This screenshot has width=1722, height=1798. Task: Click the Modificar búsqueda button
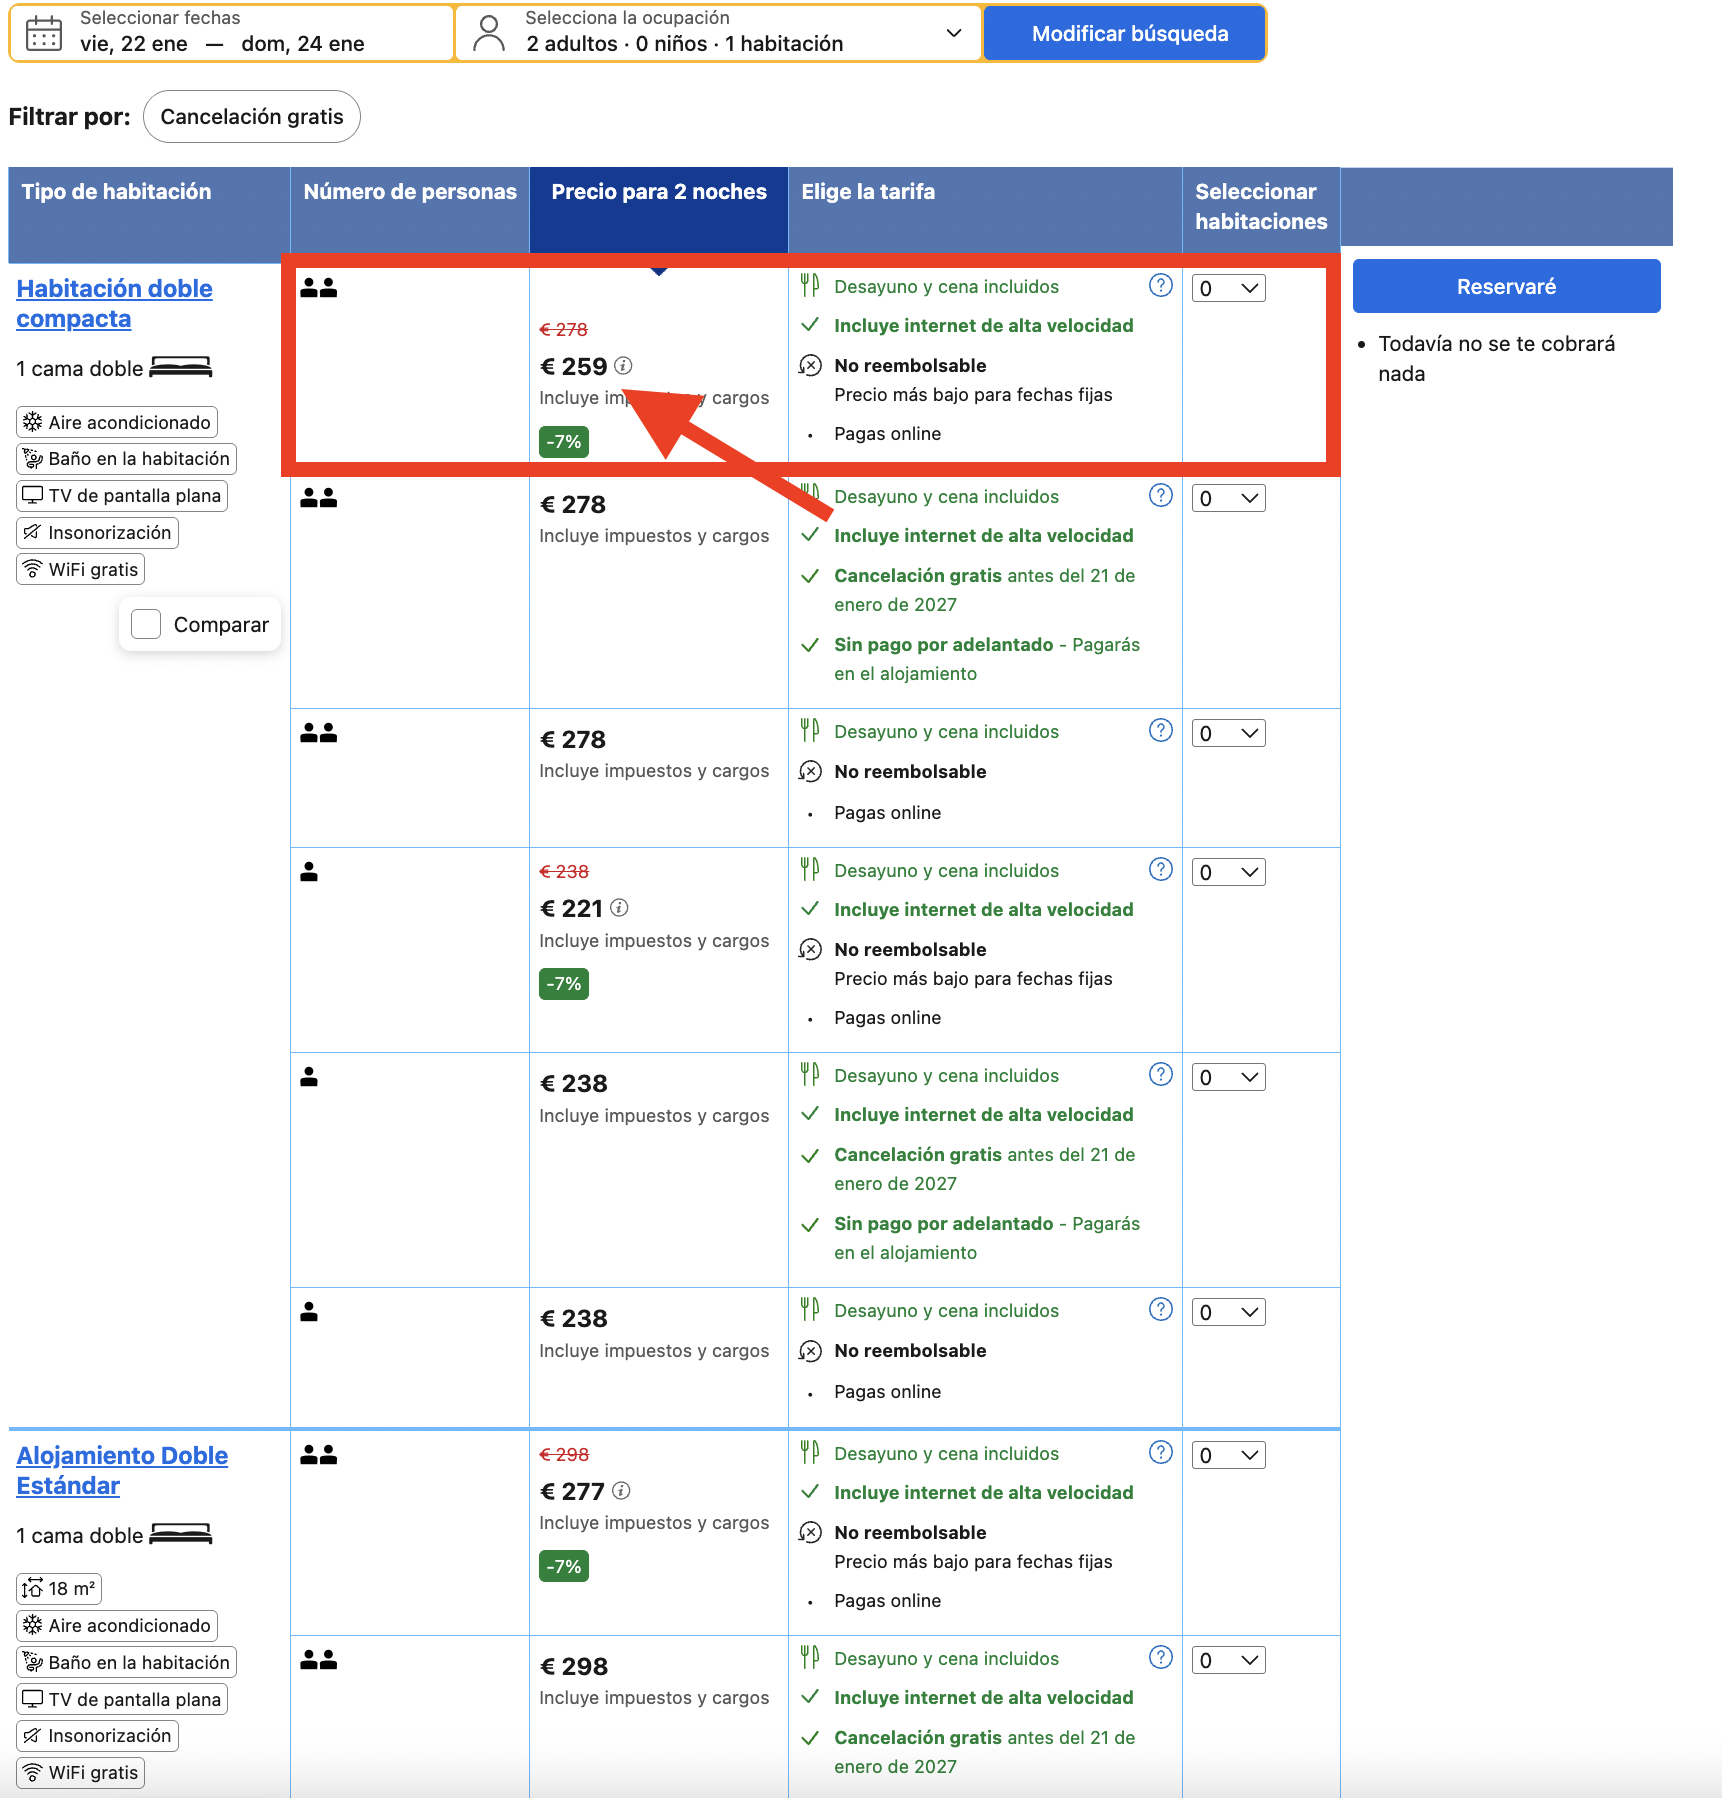[1125, 33]
